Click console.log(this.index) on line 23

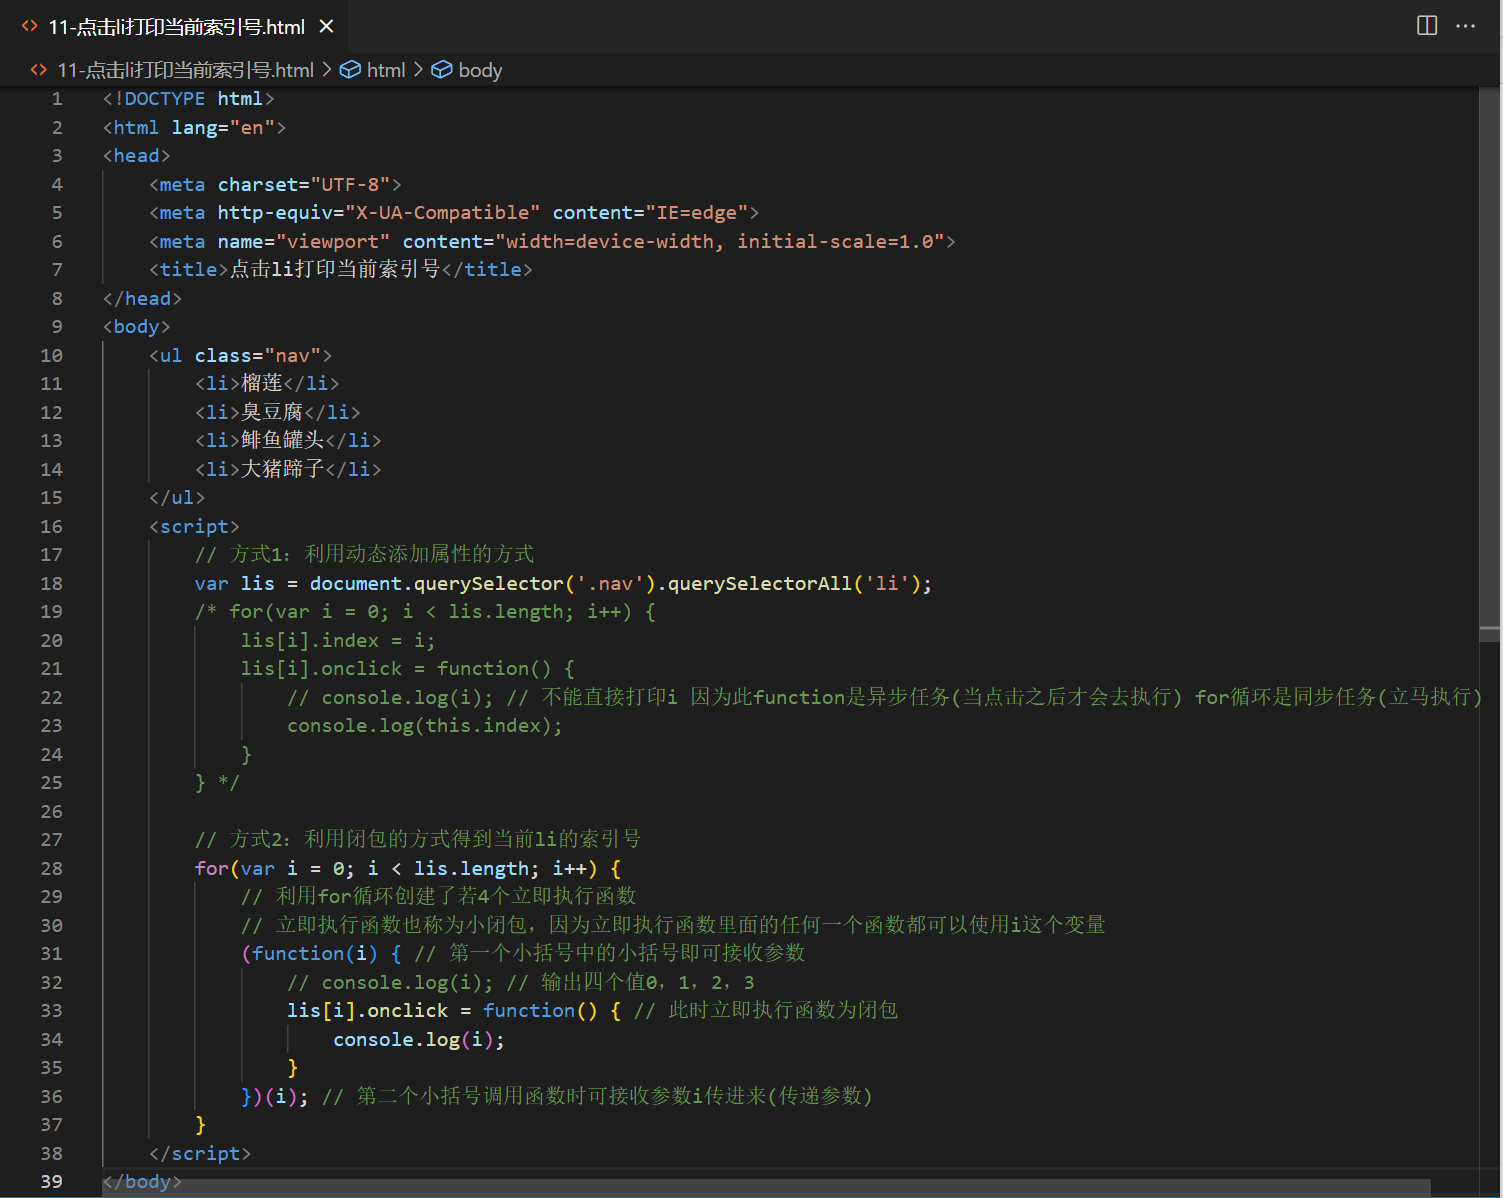[425, 726]
